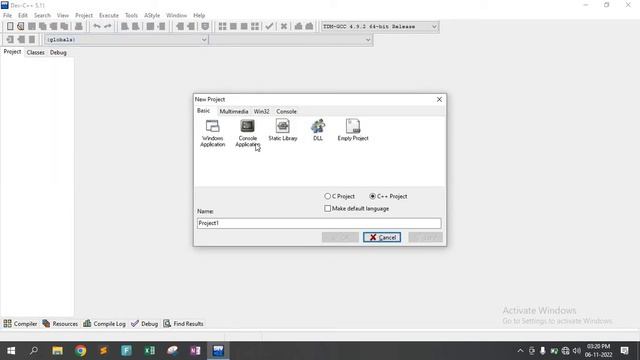The width and height of the screenshot is (640, 360).
Task: Open the Search menu
Action: tap(42, 15)
